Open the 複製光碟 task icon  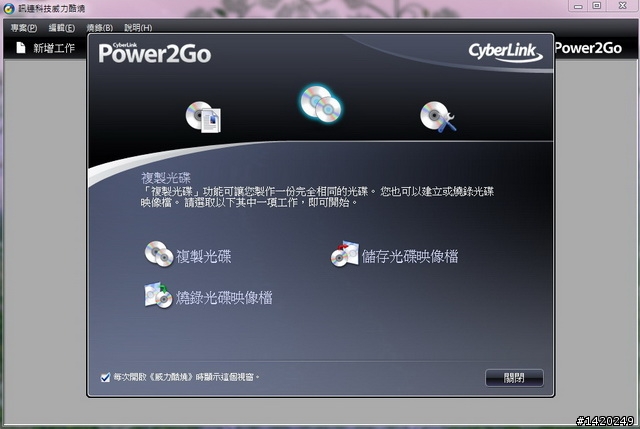point(159,254)
